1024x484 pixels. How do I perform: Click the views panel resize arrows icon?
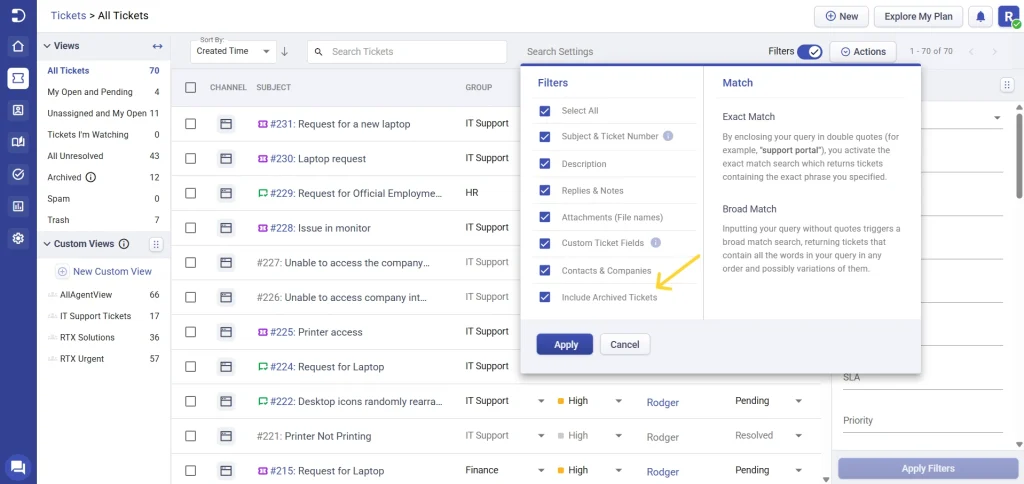(157, 46)
